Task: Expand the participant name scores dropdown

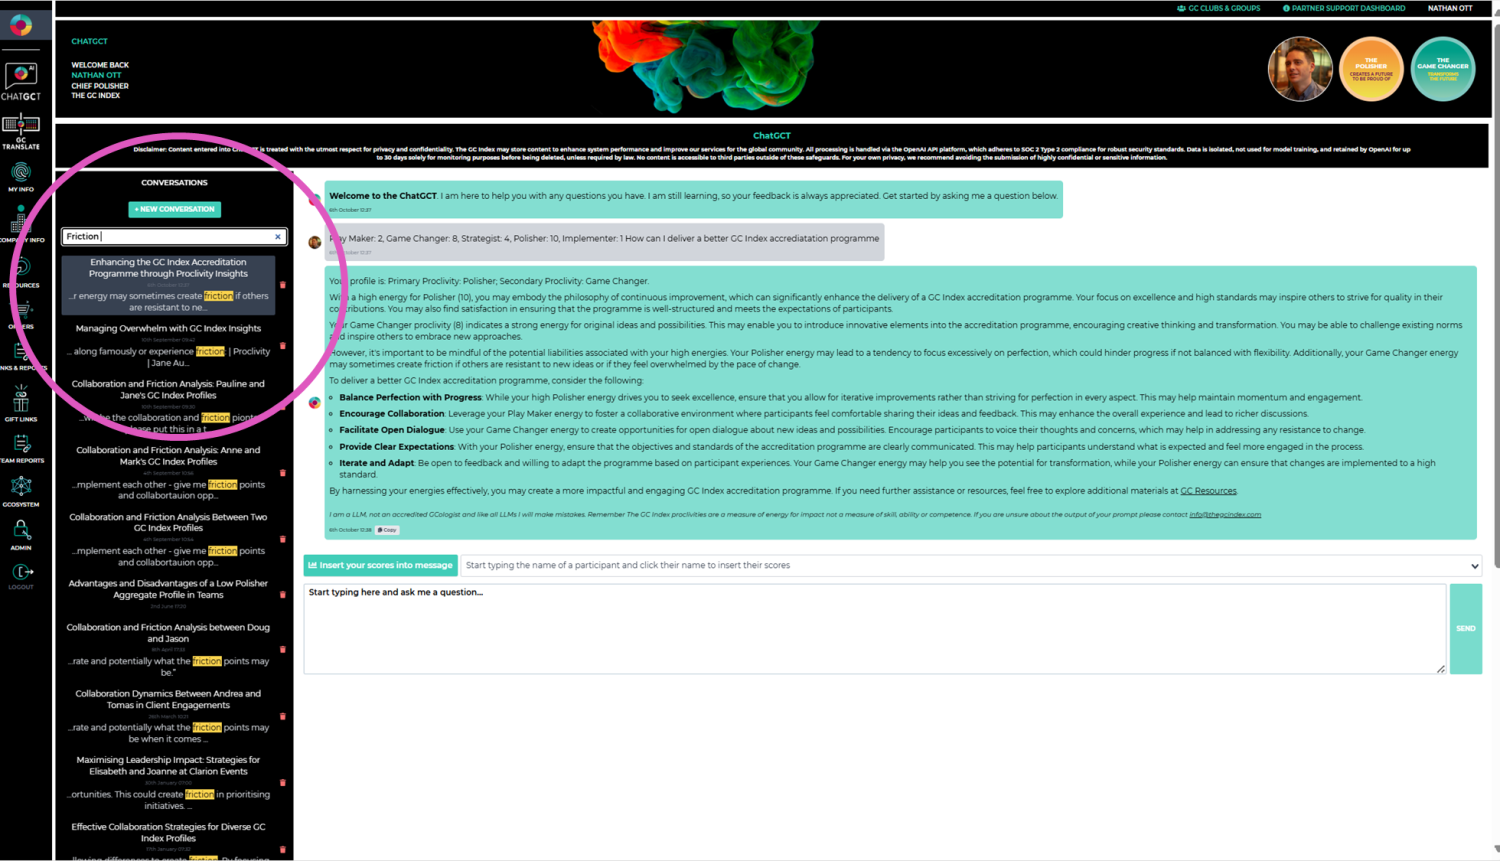Action: [x=1473, y=566]
